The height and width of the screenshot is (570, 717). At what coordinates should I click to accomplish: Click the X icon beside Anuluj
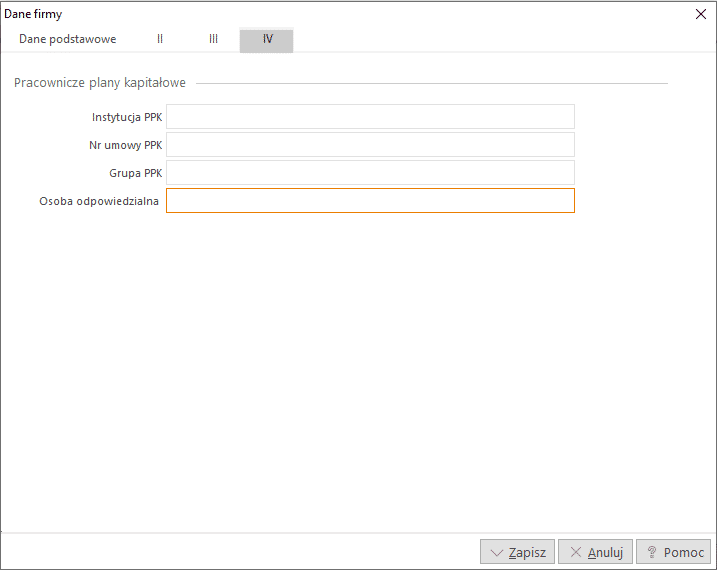tap(576, 552)
